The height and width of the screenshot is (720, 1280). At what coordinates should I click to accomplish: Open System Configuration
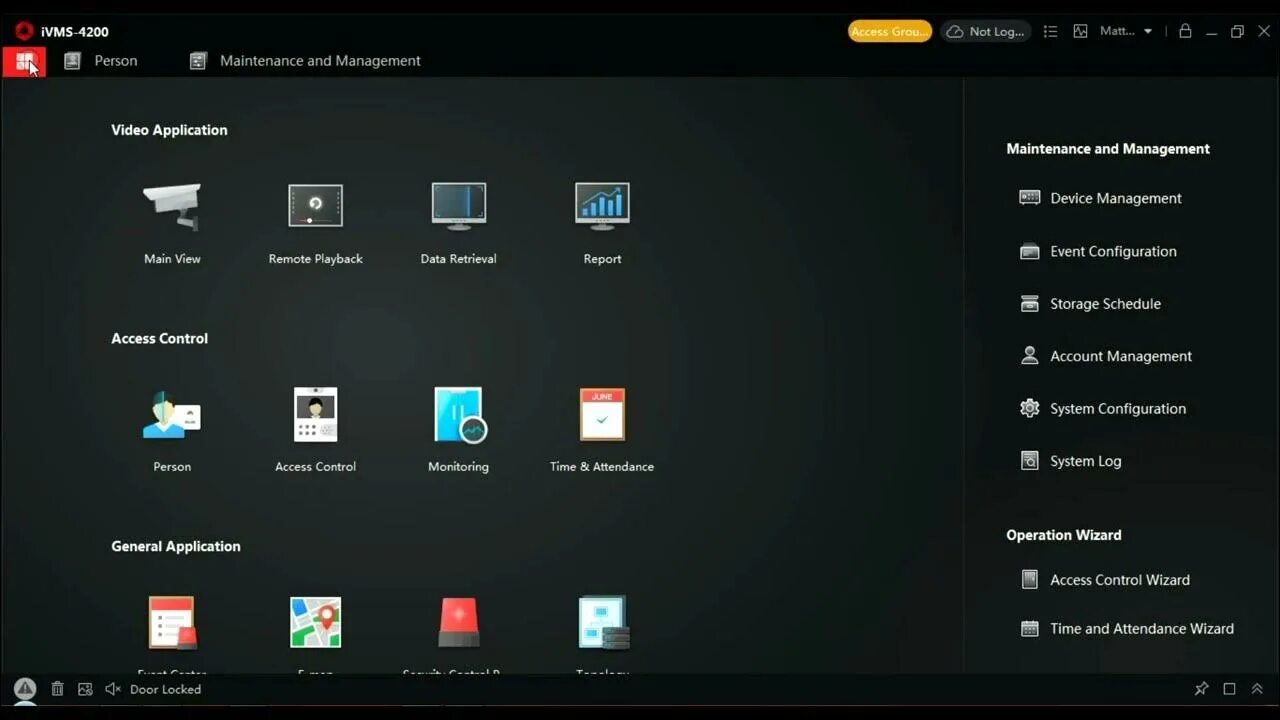point(1103,408)
